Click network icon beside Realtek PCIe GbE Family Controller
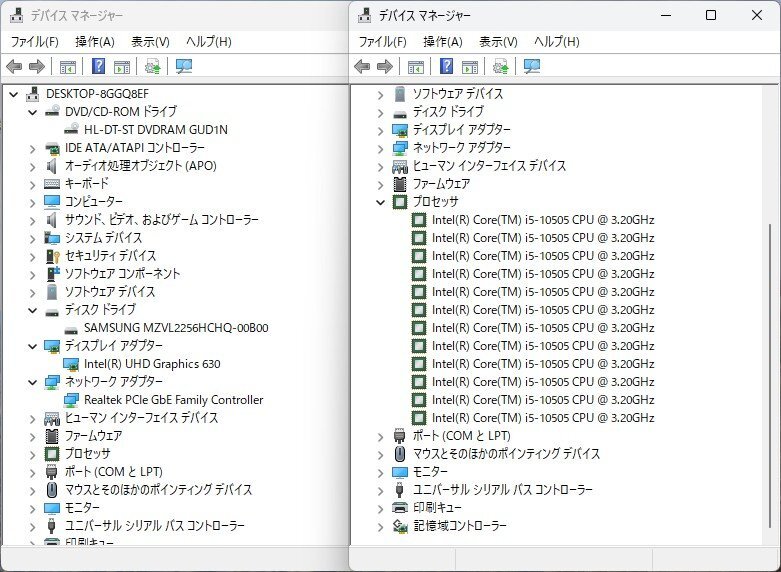This screenshot has width=781, height=572. click(x=71, y=400)
